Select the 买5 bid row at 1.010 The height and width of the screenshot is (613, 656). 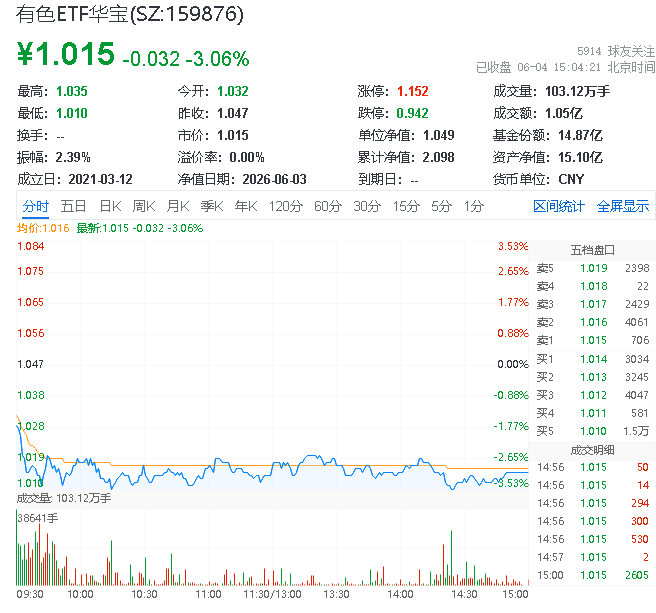pos(593,431)
